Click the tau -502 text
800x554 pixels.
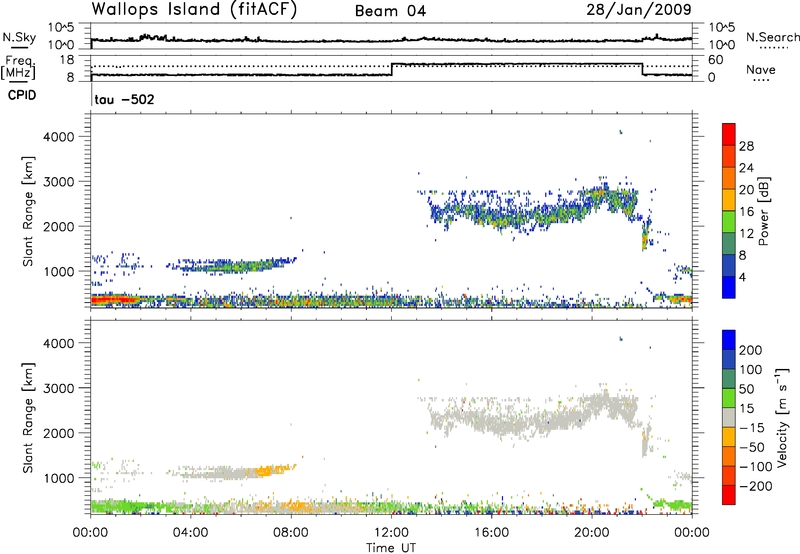[124, 99]
